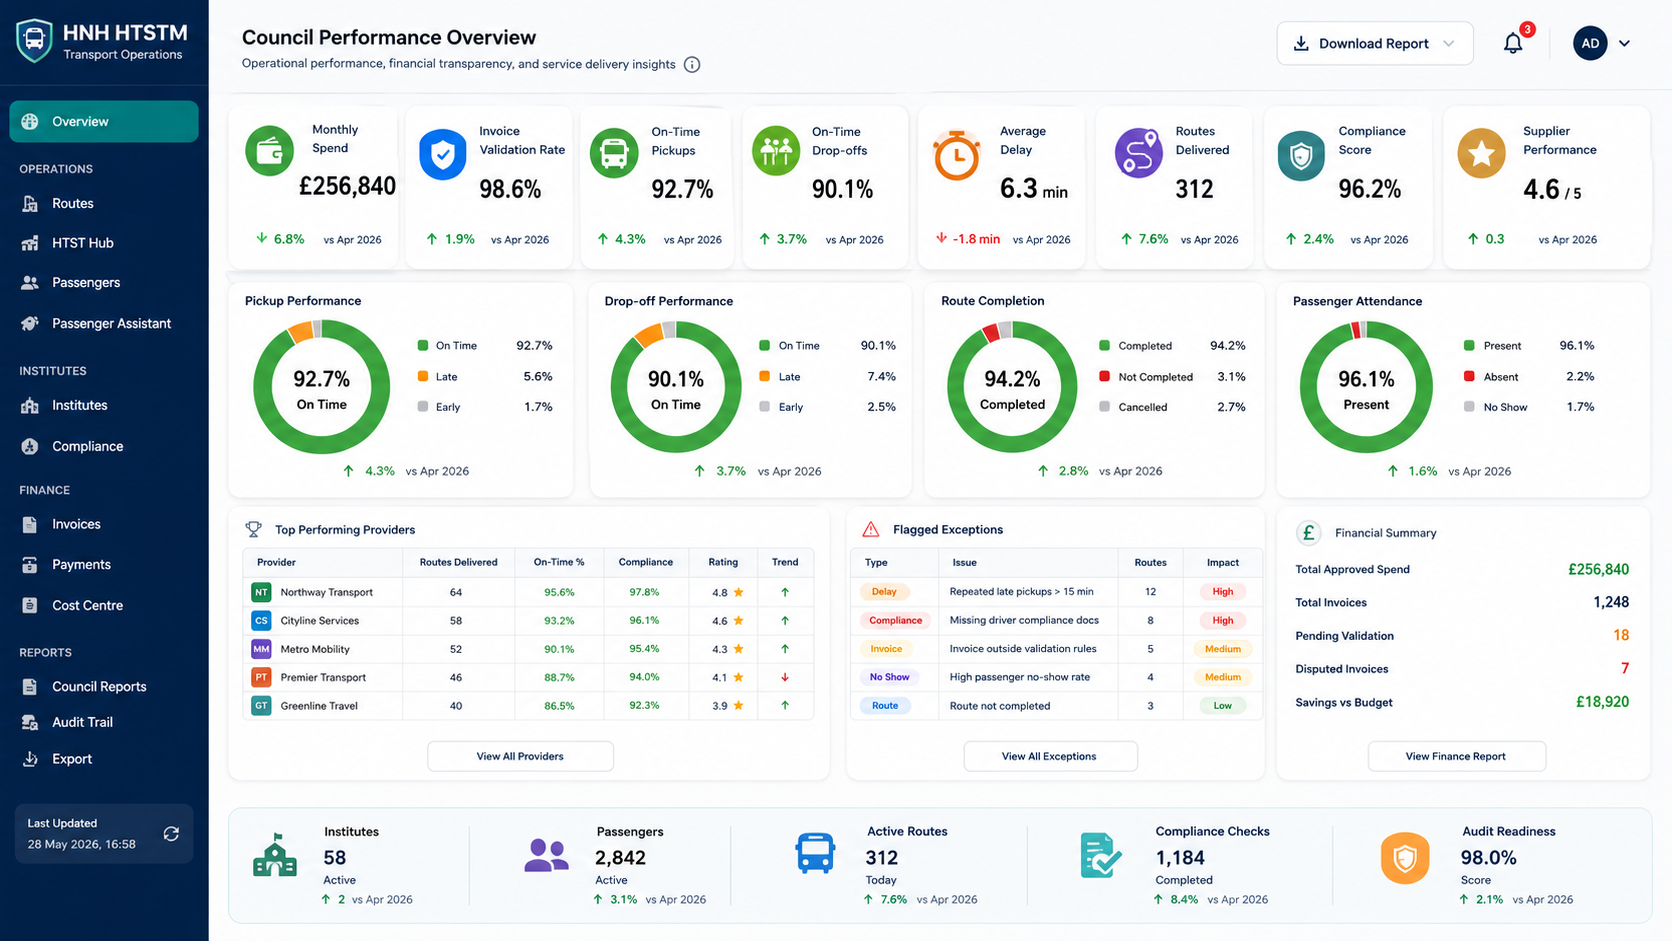
Task: Click the Route Completion donut chart
Action: coord(1012,387)
